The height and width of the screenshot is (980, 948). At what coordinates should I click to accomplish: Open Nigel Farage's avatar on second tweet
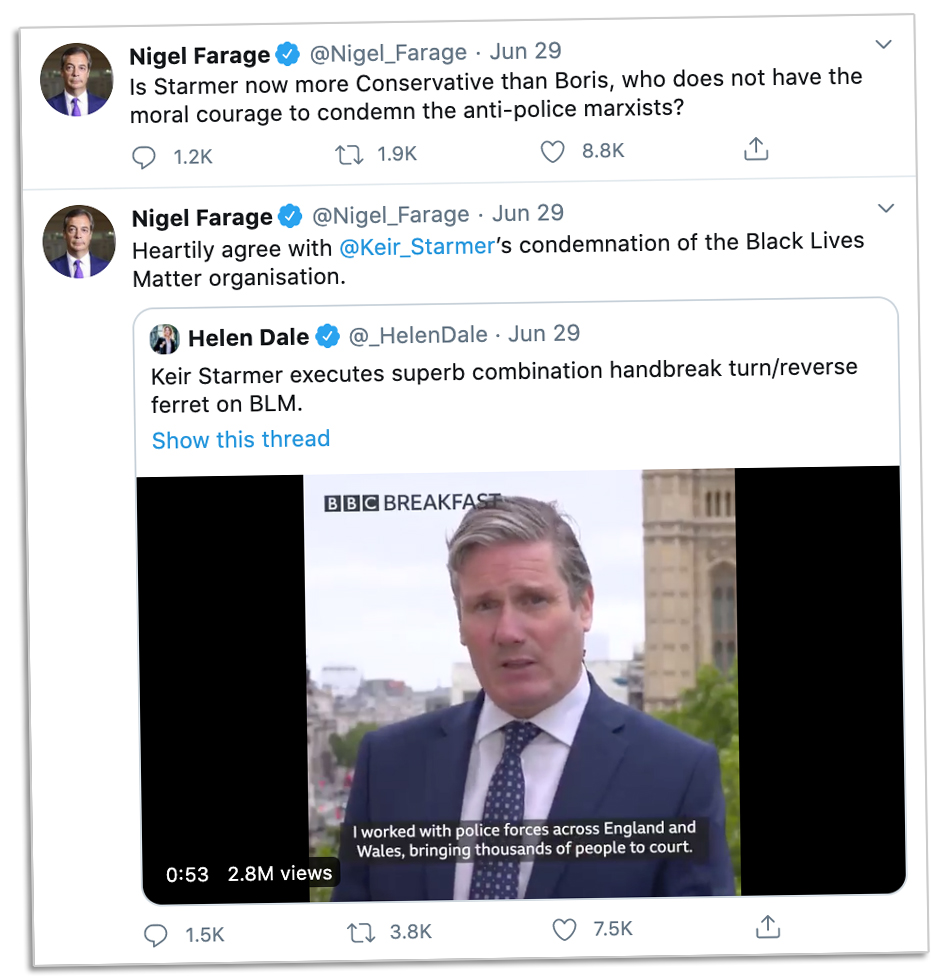[78, 243]
